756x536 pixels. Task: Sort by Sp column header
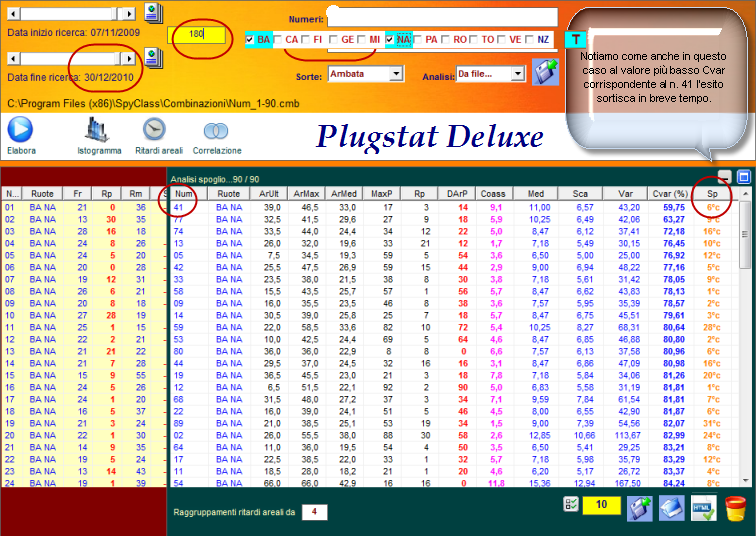pos(713,194)
